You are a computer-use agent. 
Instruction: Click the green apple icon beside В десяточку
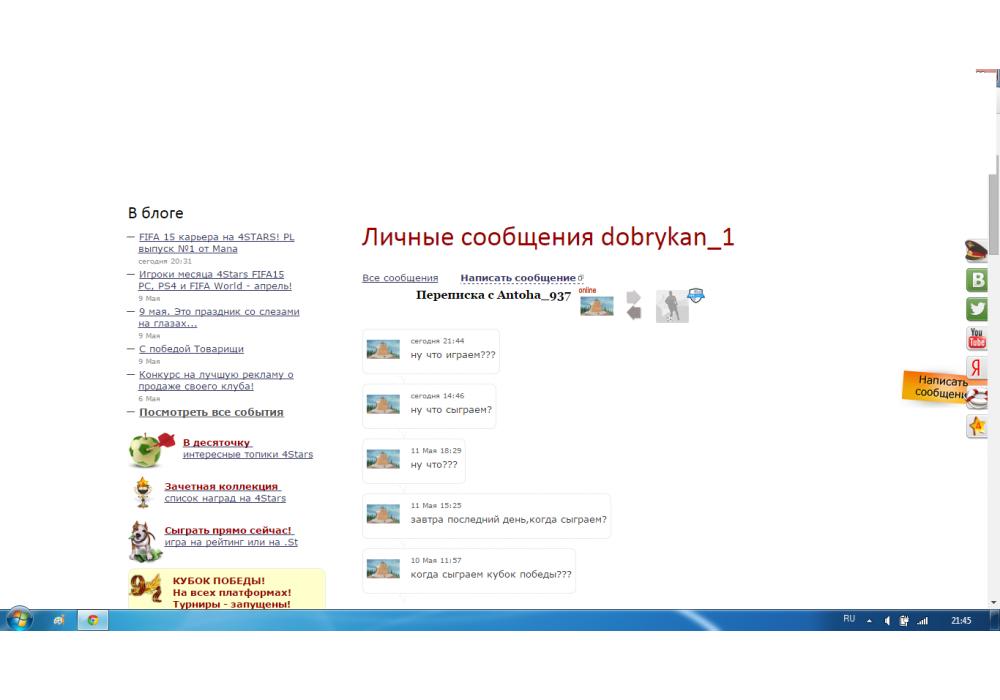(x=152, y=449)
